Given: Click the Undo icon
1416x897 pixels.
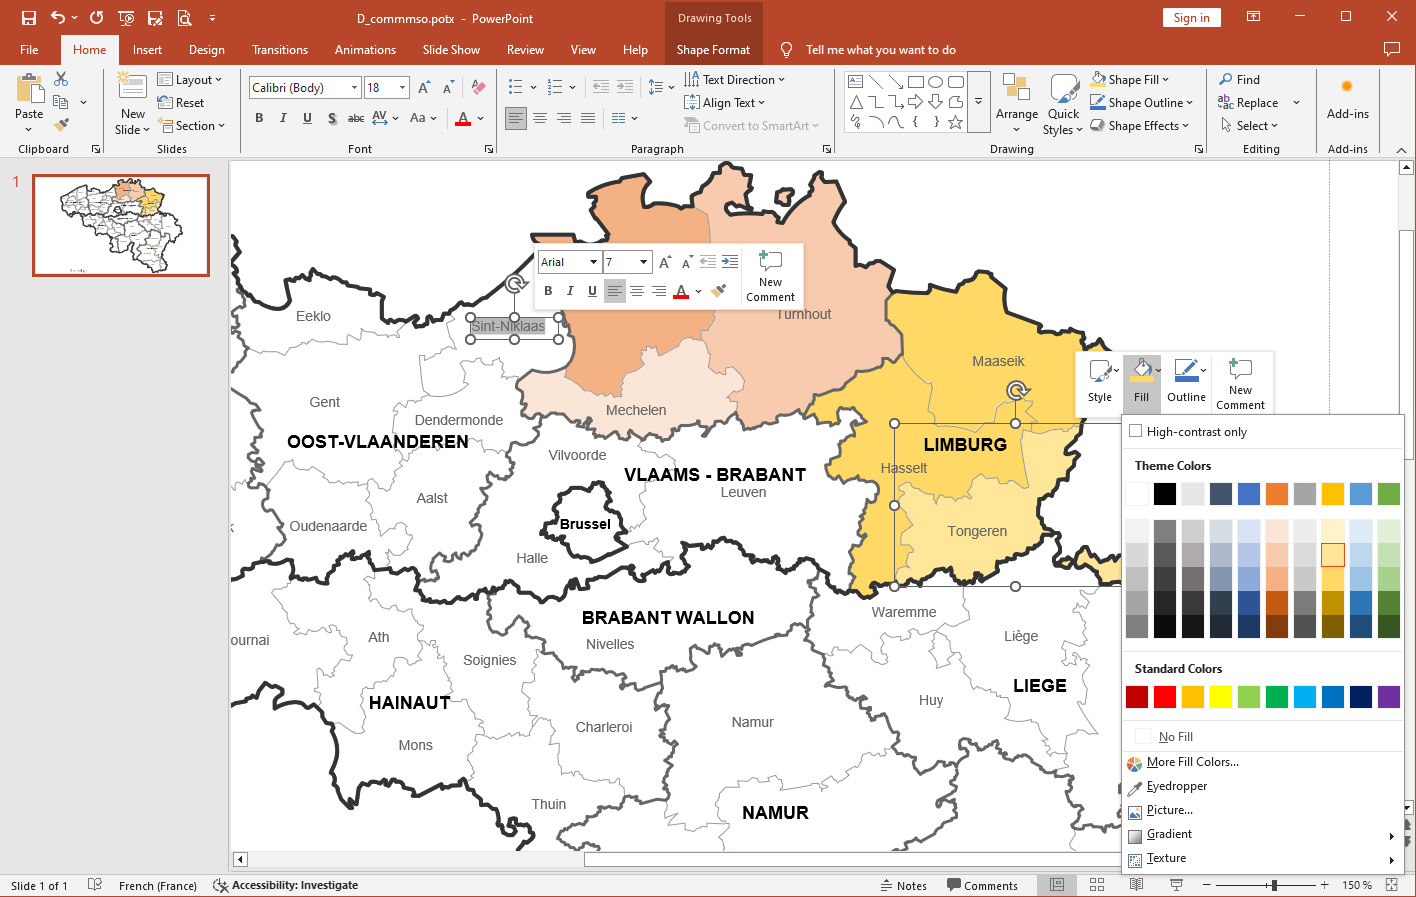Looking at the screenshot, I should [x=56, y=17].
